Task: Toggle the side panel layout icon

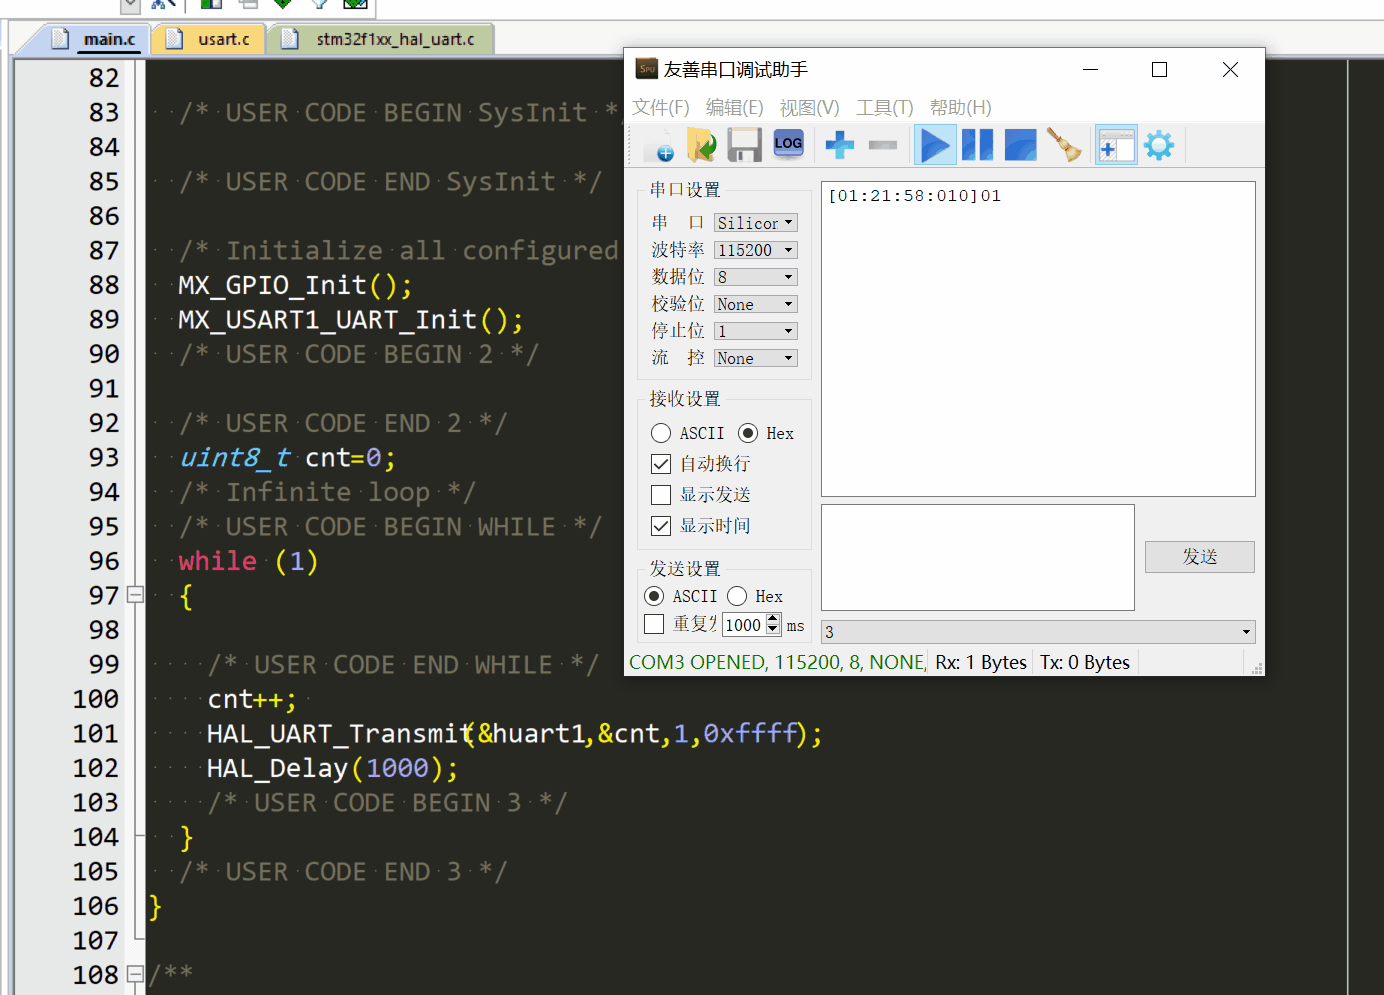Action: 1116,146
